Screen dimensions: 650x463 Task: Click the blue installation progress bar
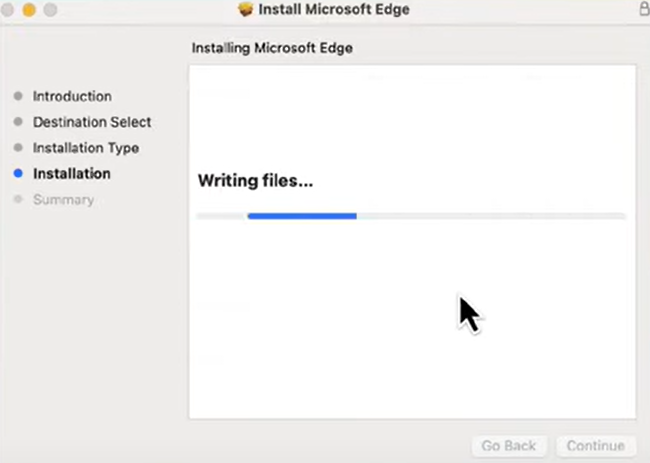[x=302, y=215]
